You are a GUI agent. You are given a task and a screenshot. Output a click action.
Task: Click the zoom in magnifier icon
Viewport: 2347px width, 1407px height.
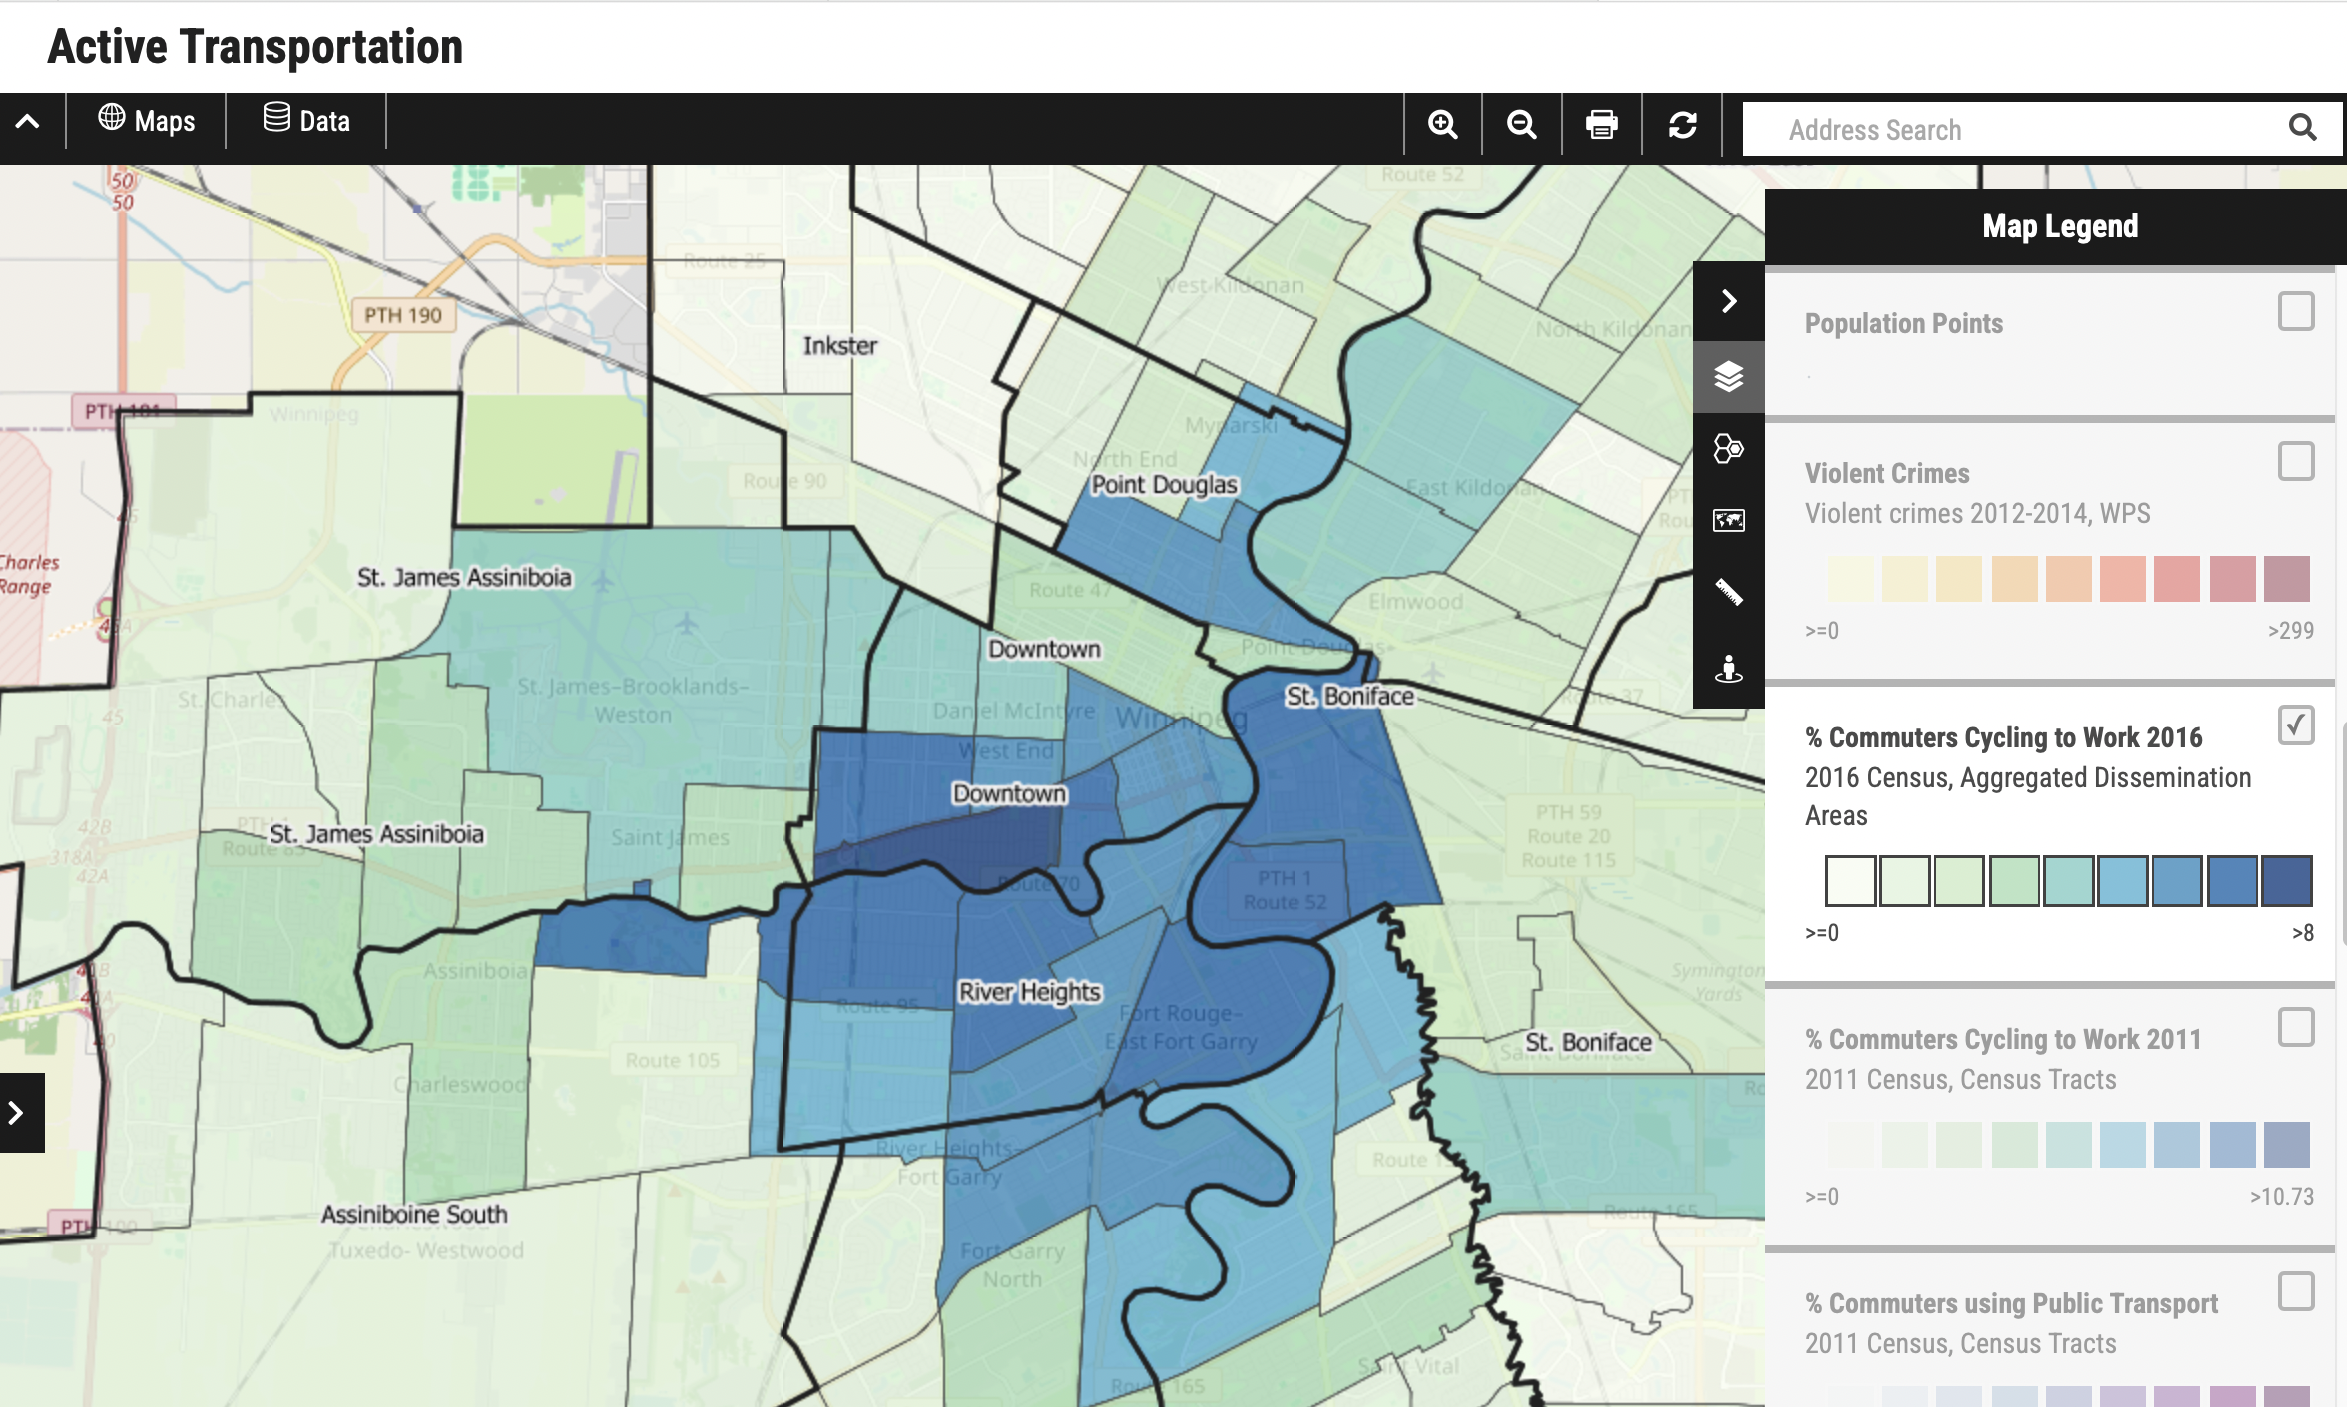1442,125
